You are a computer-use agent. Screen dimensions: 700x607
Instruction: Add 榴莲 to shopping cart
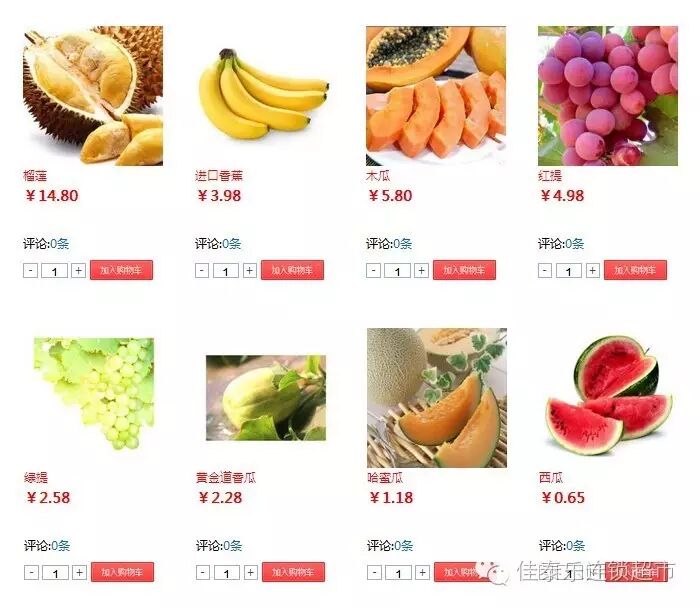tap(121, 270)
